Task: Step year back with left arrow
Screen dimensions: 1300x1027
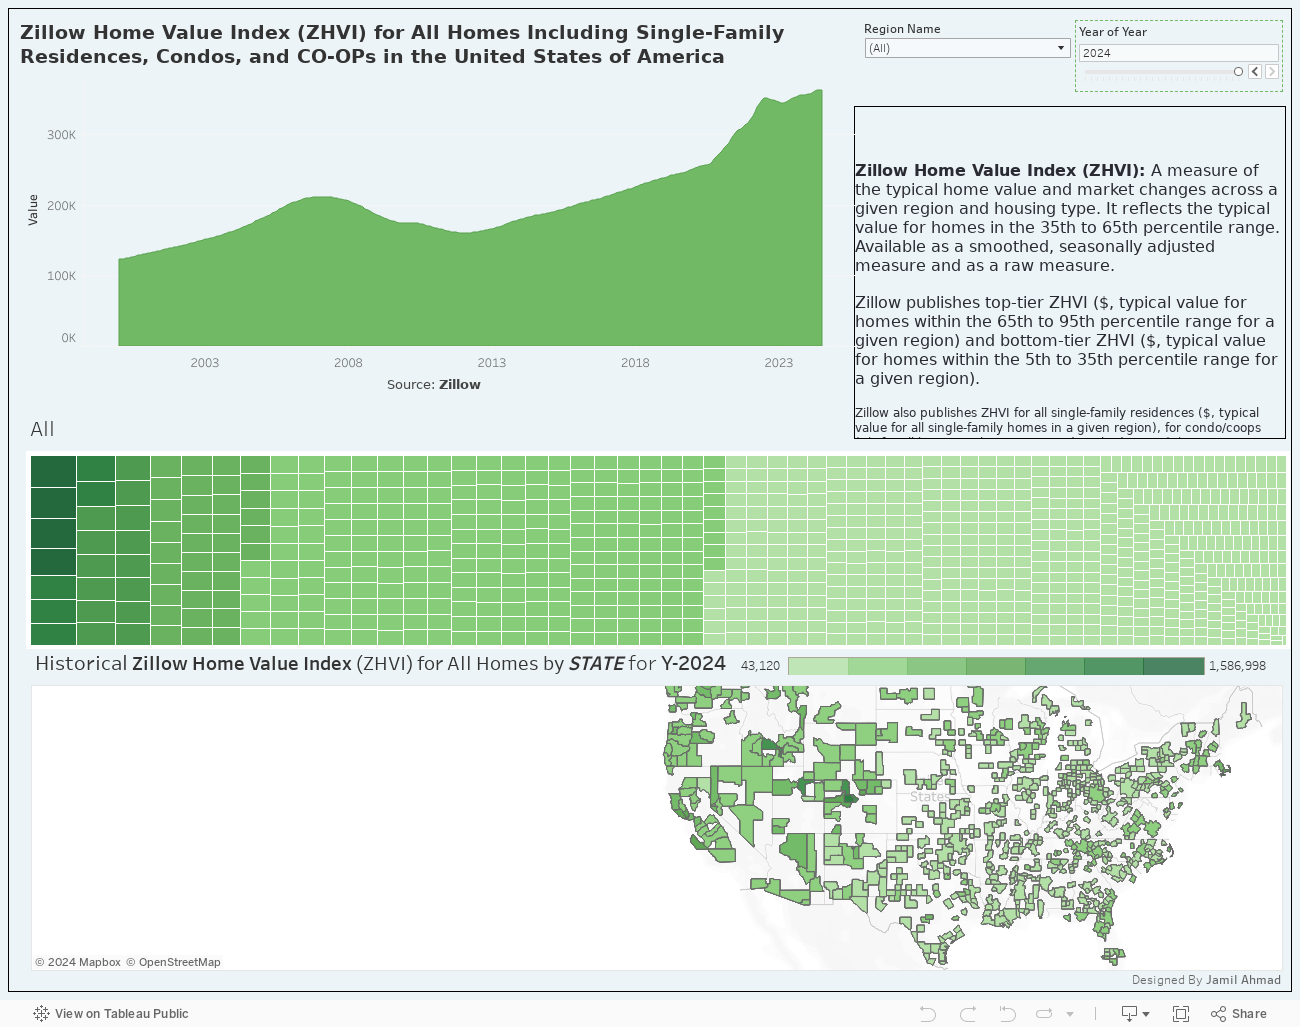Action: [x=1255, y=72]
